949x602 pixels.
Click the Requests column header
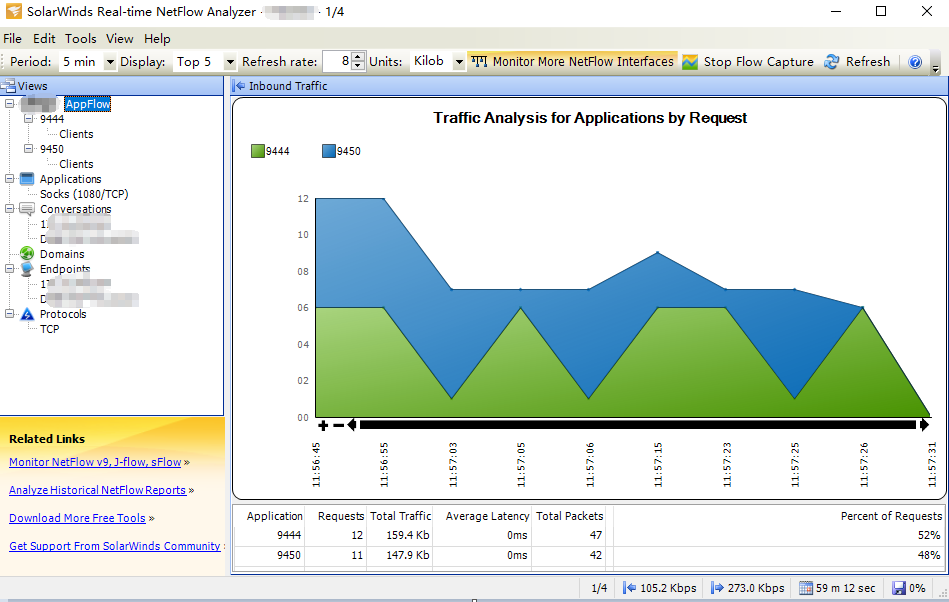(341, 516)
